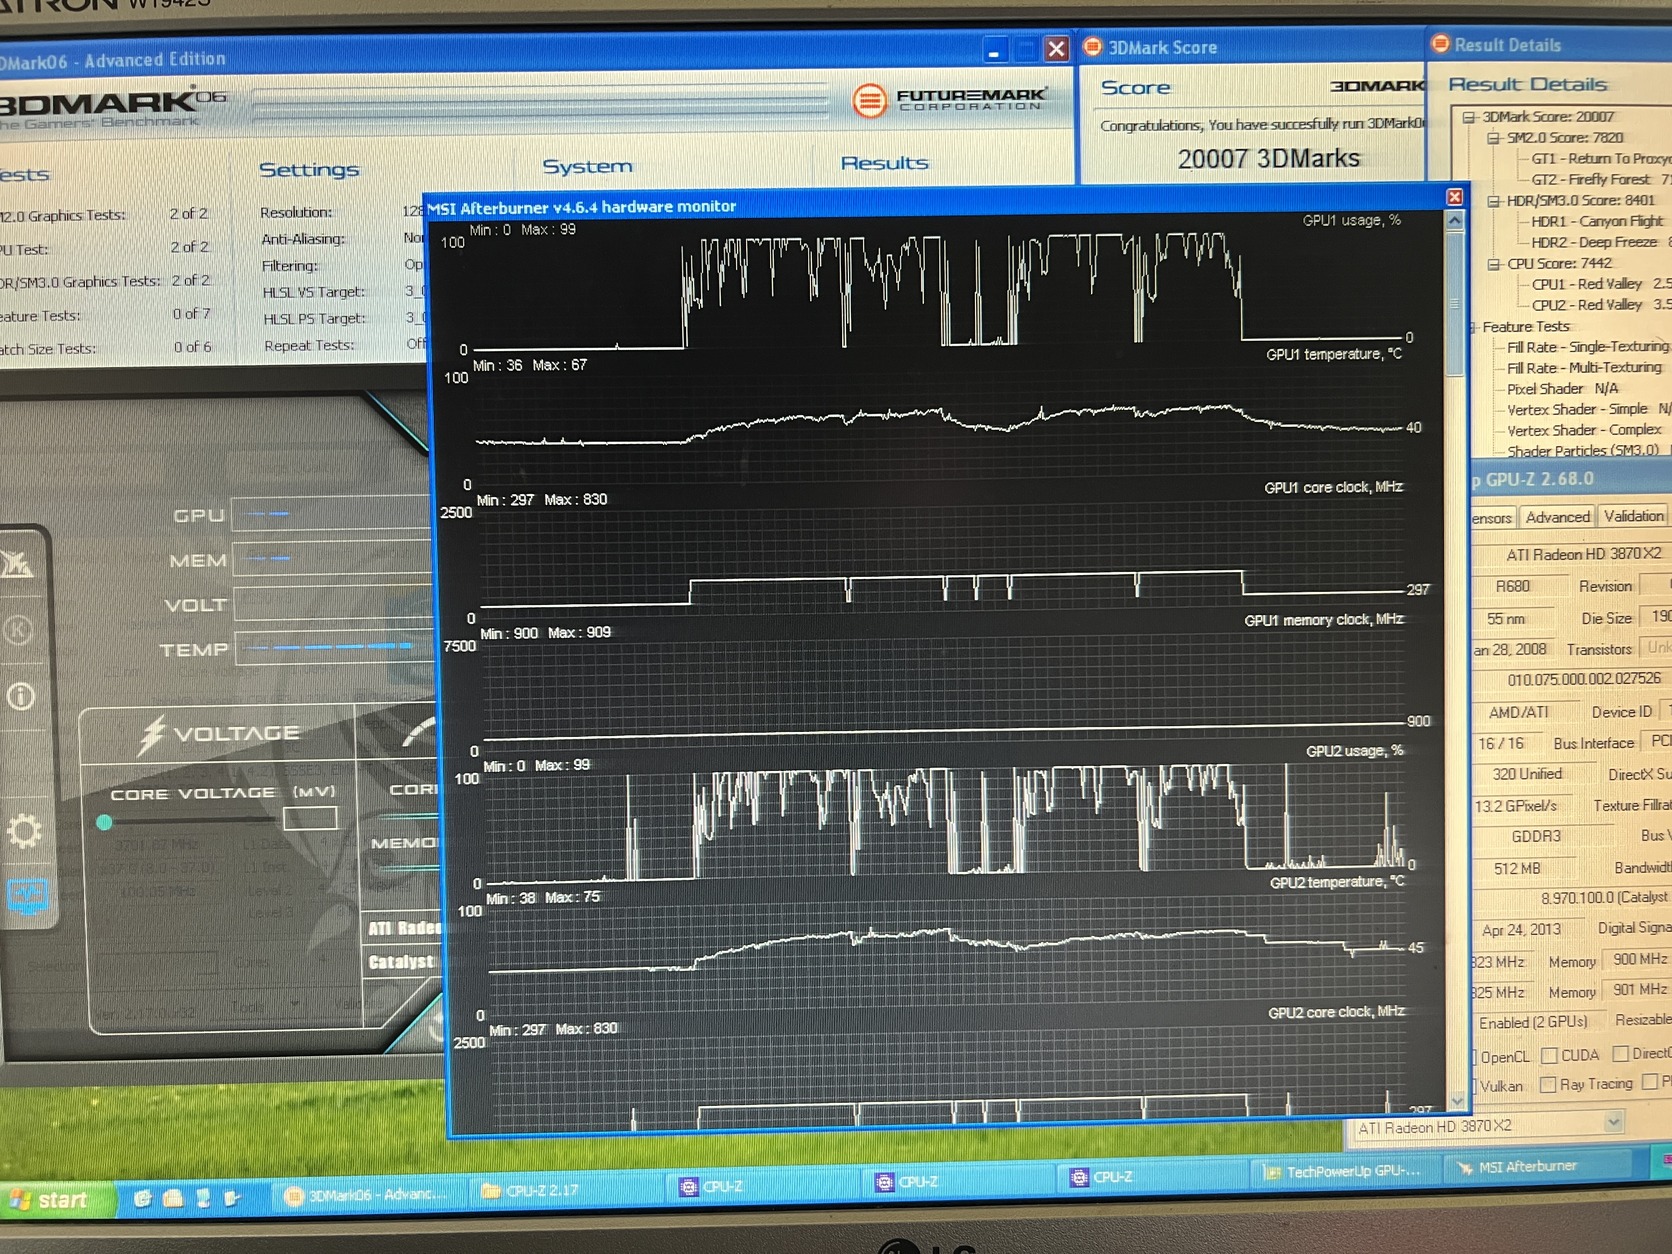
Task: Click the Core Voltage slider handle in Afterburner
Action: (104, 823)
